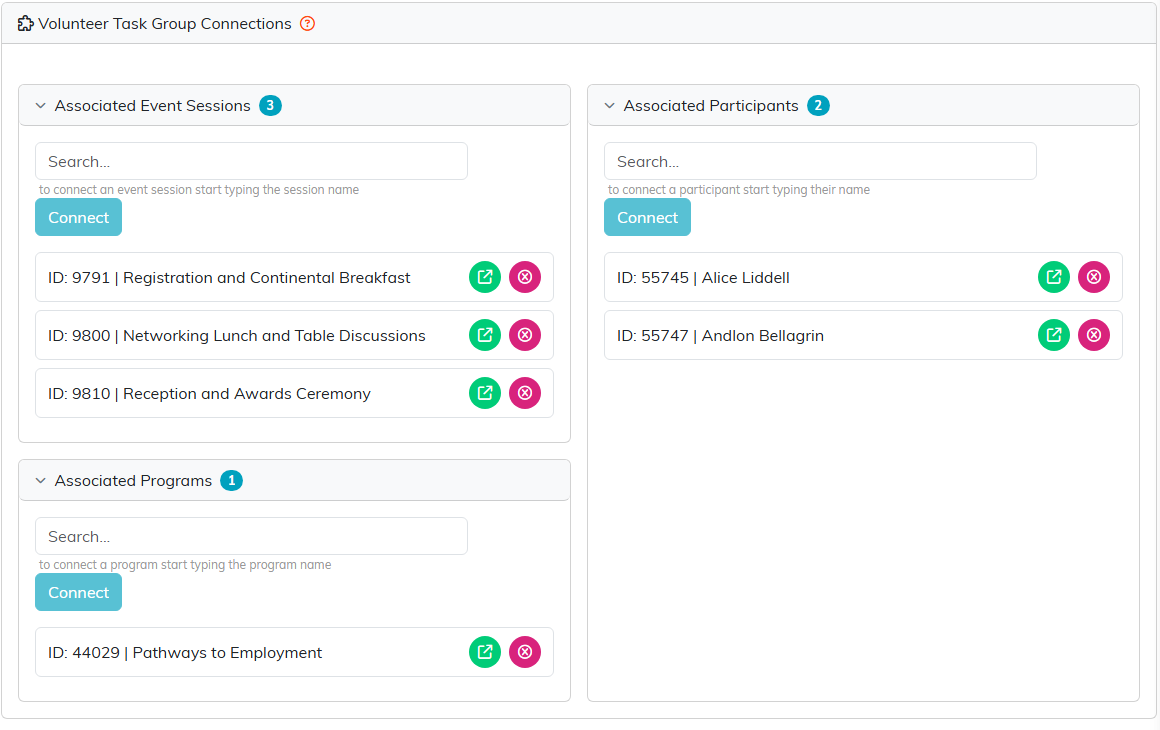1160x730 pixels.
Task: Click the programs count badge 1
Action: point(232,481)
